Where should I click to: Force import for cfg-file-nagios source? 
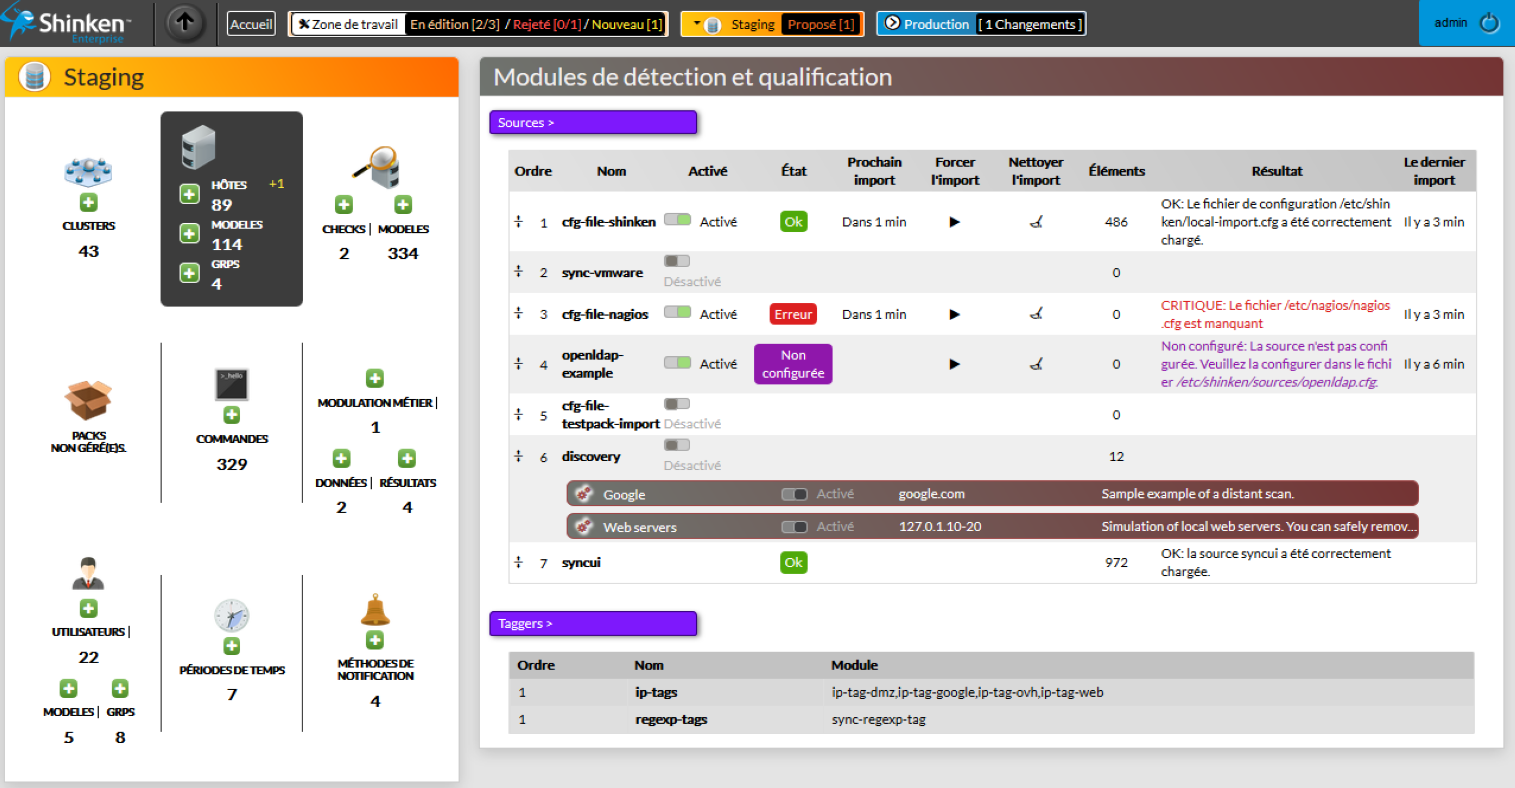954,314
